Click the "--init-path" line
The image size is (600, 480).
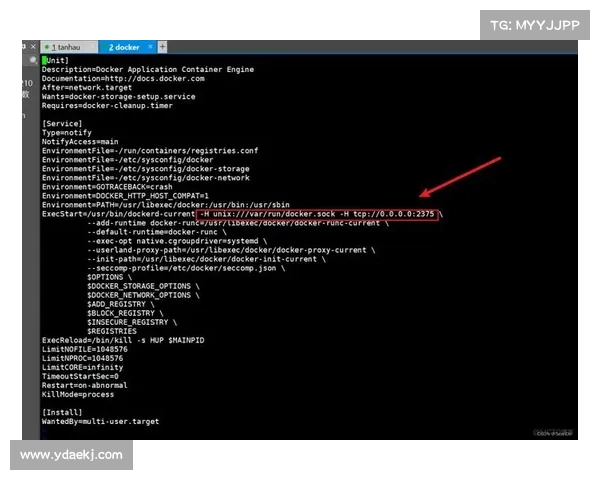click(x=206, y=259)
